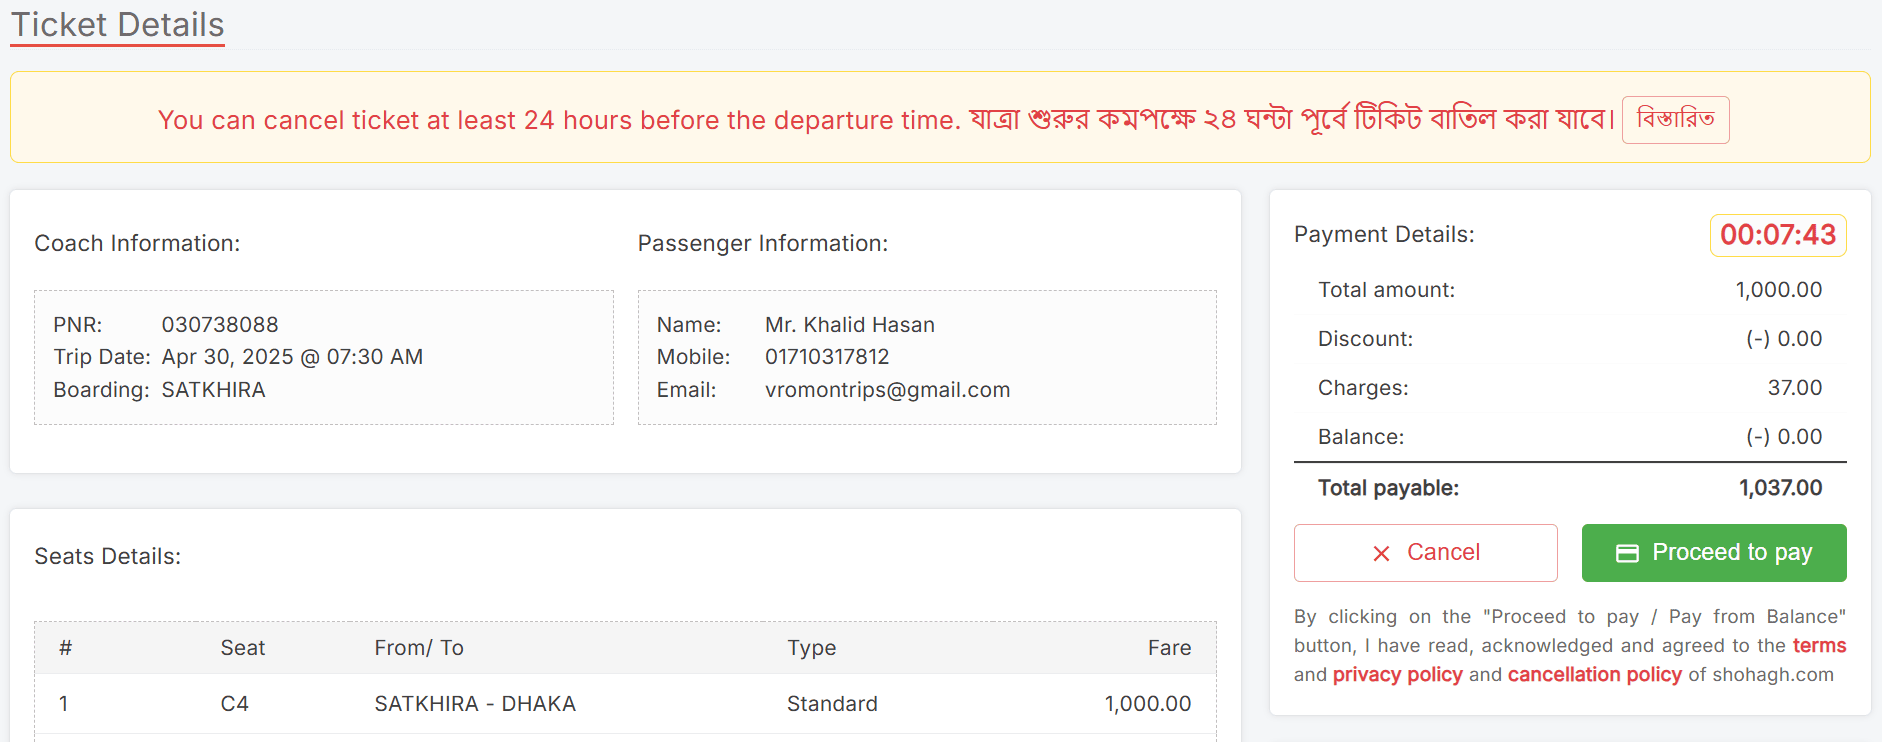Select the seat C4 table row

coord(625,704)
